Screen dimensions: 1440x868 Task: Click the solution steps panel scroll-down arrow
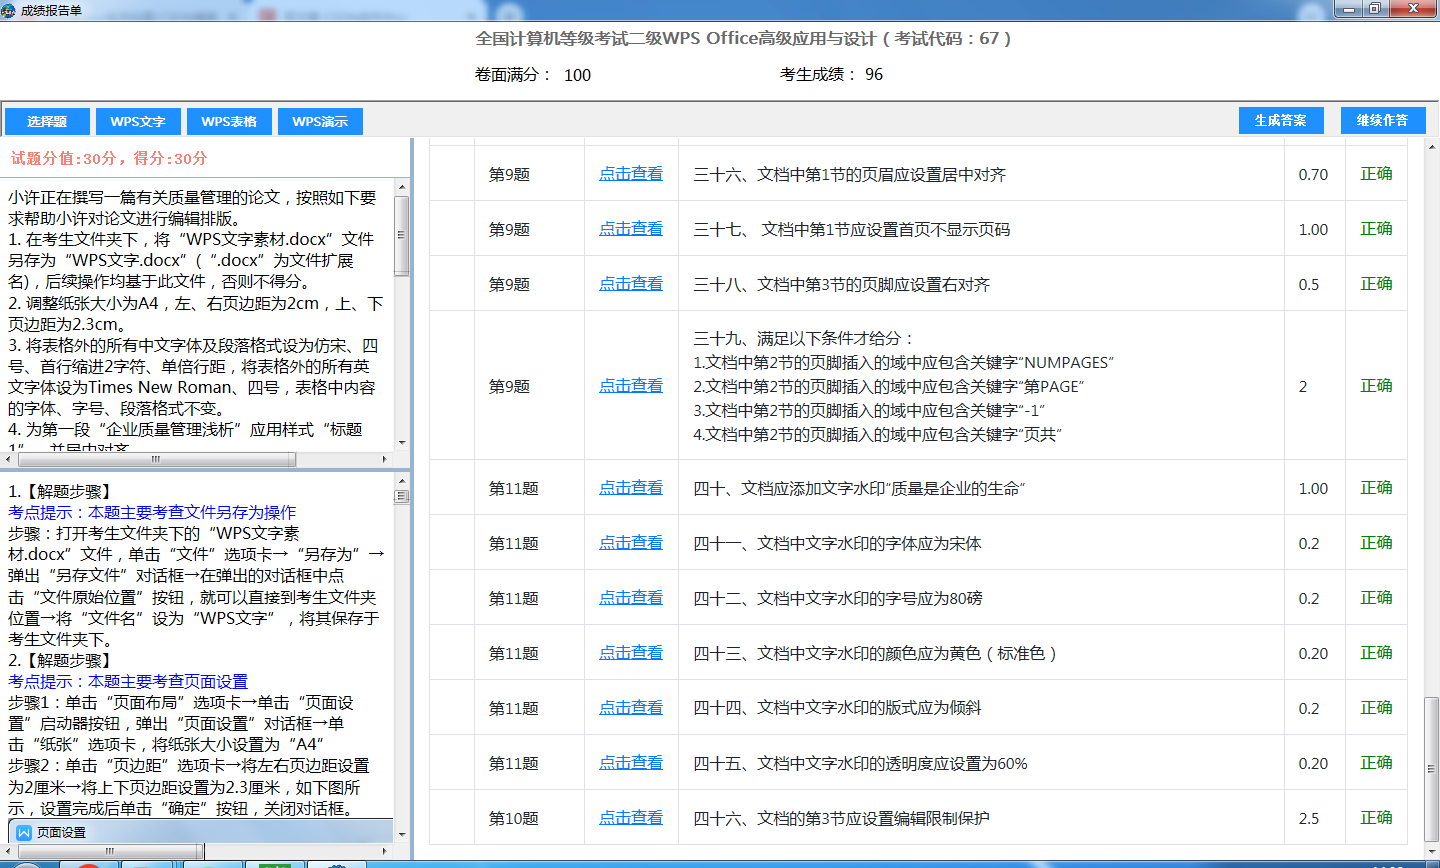[x=402, y=834]
